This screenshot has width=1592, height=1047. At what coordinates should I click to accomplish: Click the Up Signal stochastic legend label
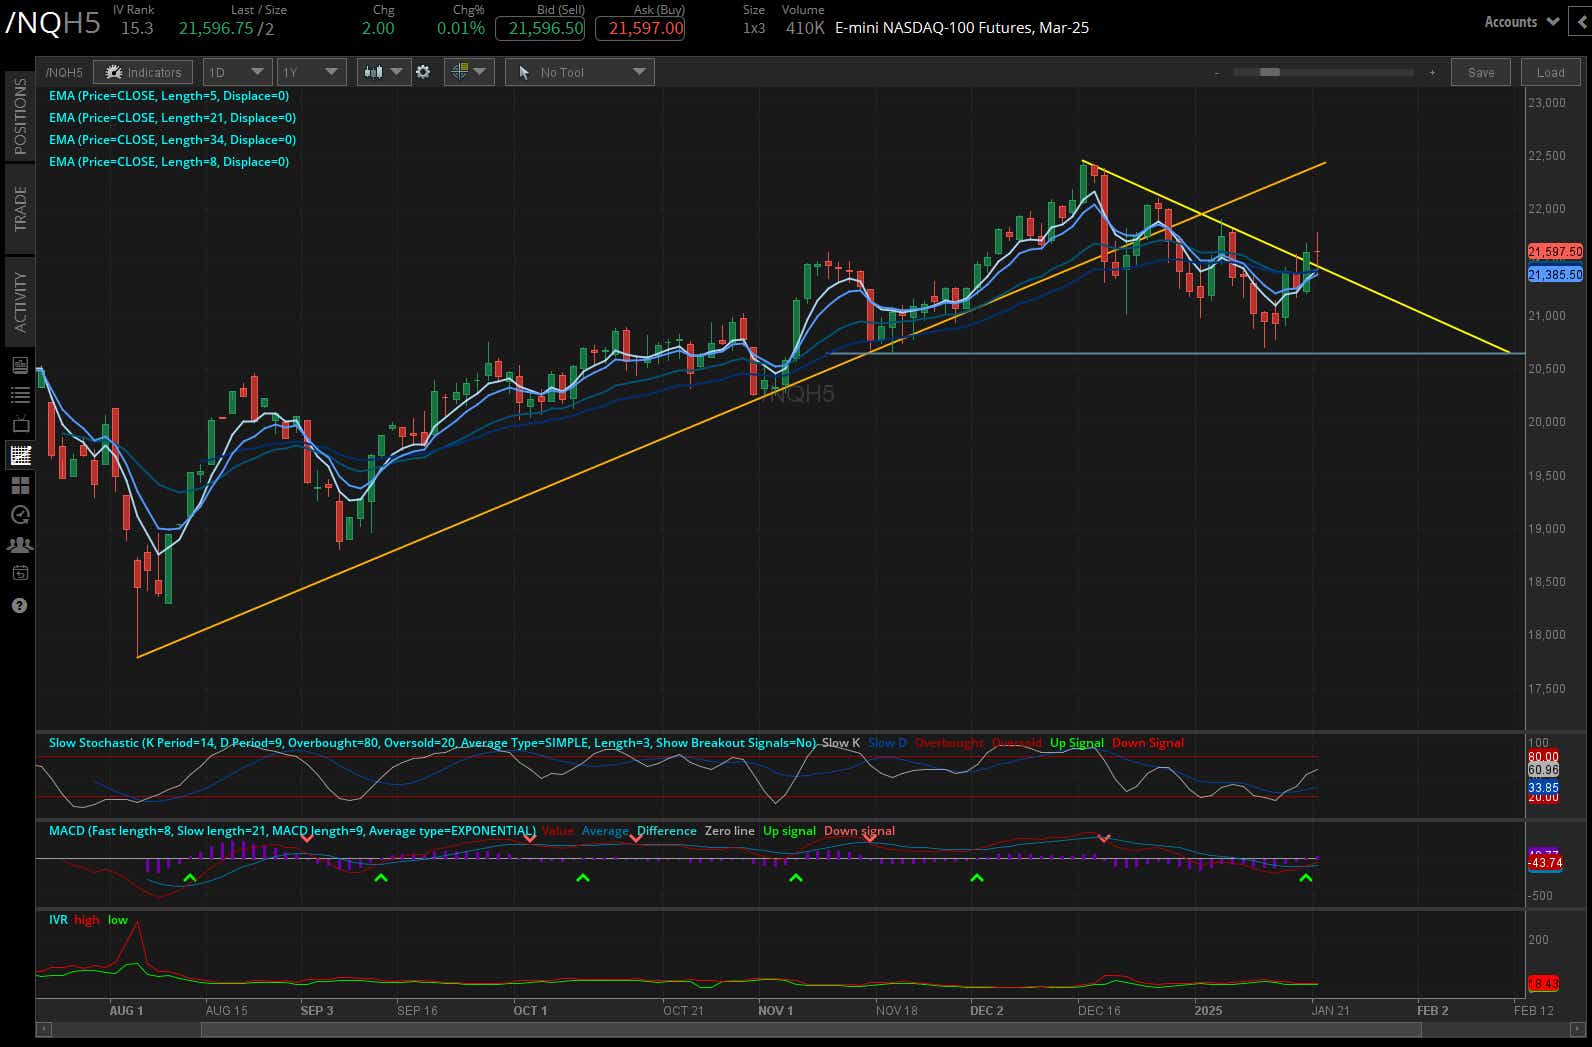pyautogui.click(x=1077, y=743)
